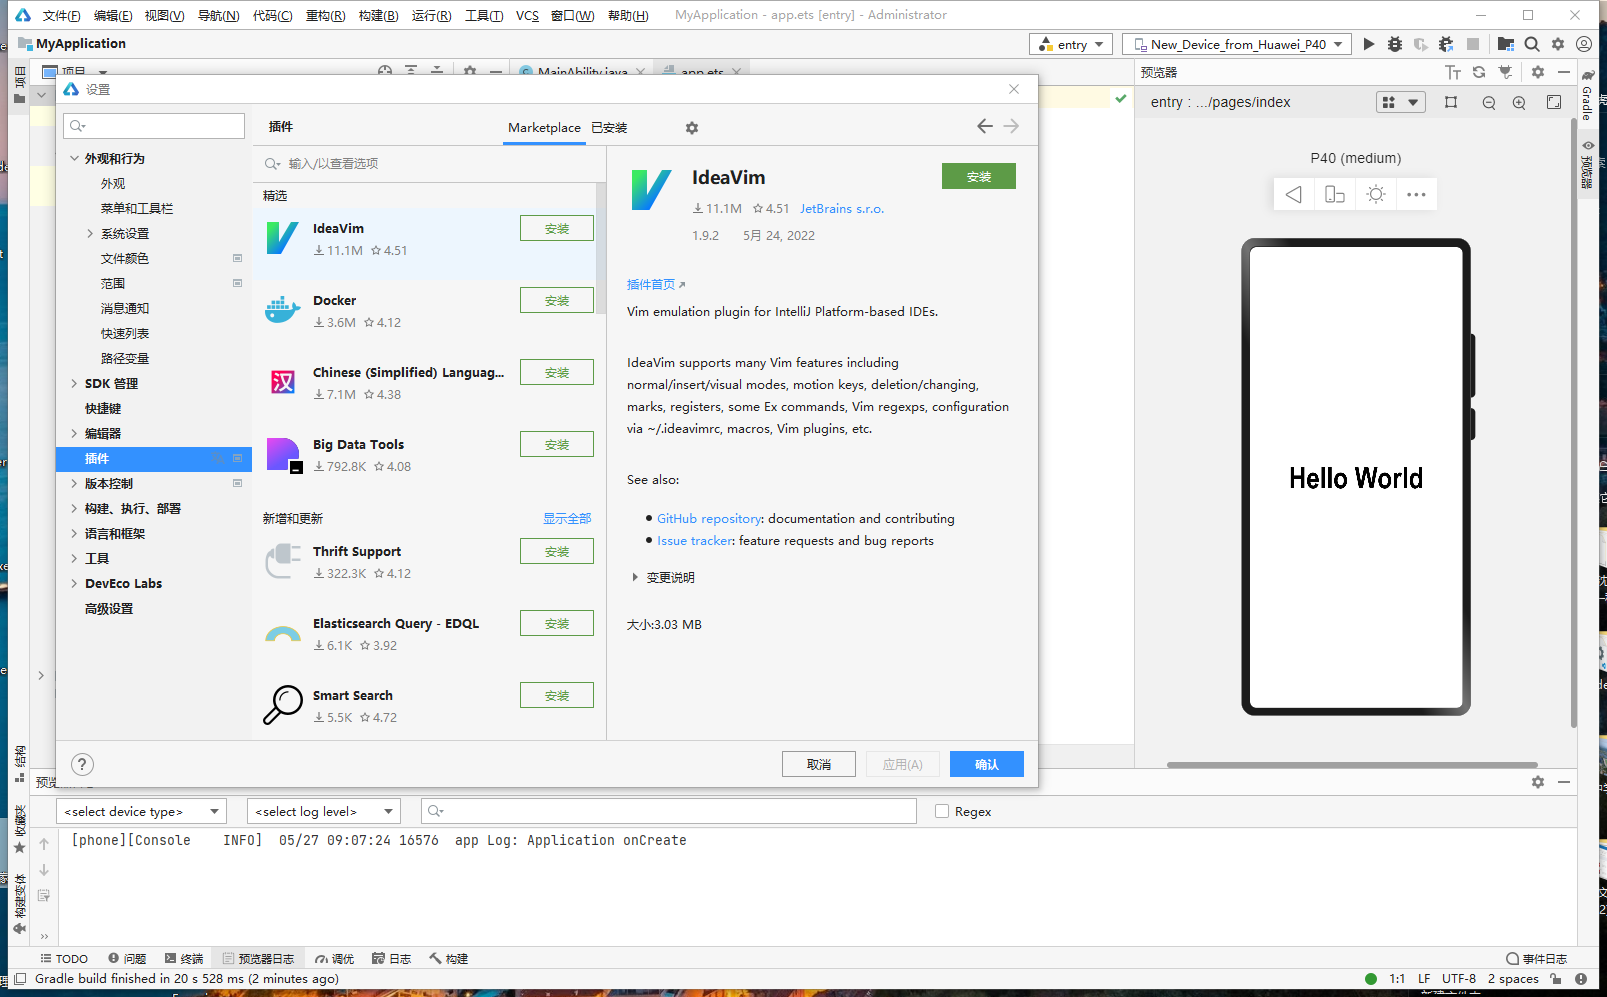1607x997 pixels.
Task: Open previewer panel settings gear
Action: pos(1538,72)
